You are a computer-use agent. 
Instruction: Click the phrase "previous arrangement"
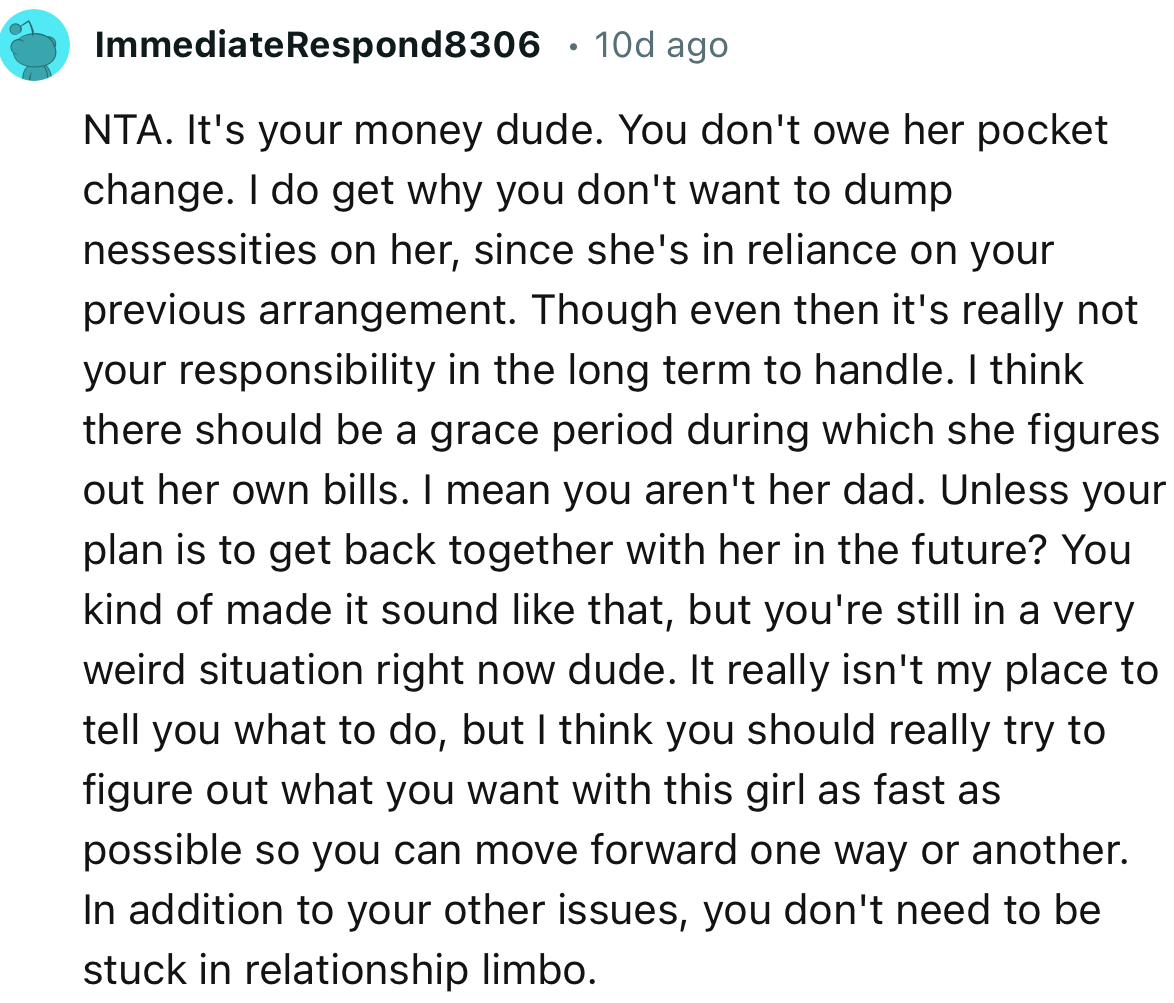pyautogui.click(x=299, y=311)
